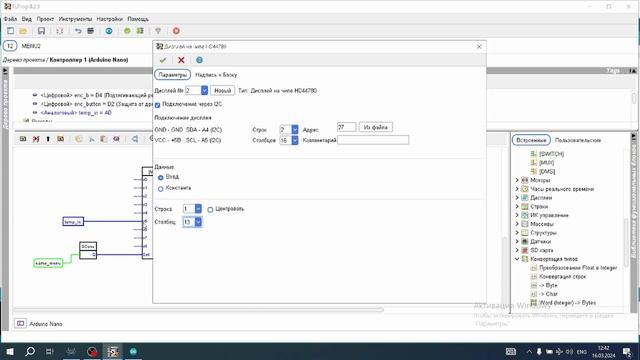Select the [DMS] block in the library
Viewport: 640px width, 360px height.
point(547,171)
